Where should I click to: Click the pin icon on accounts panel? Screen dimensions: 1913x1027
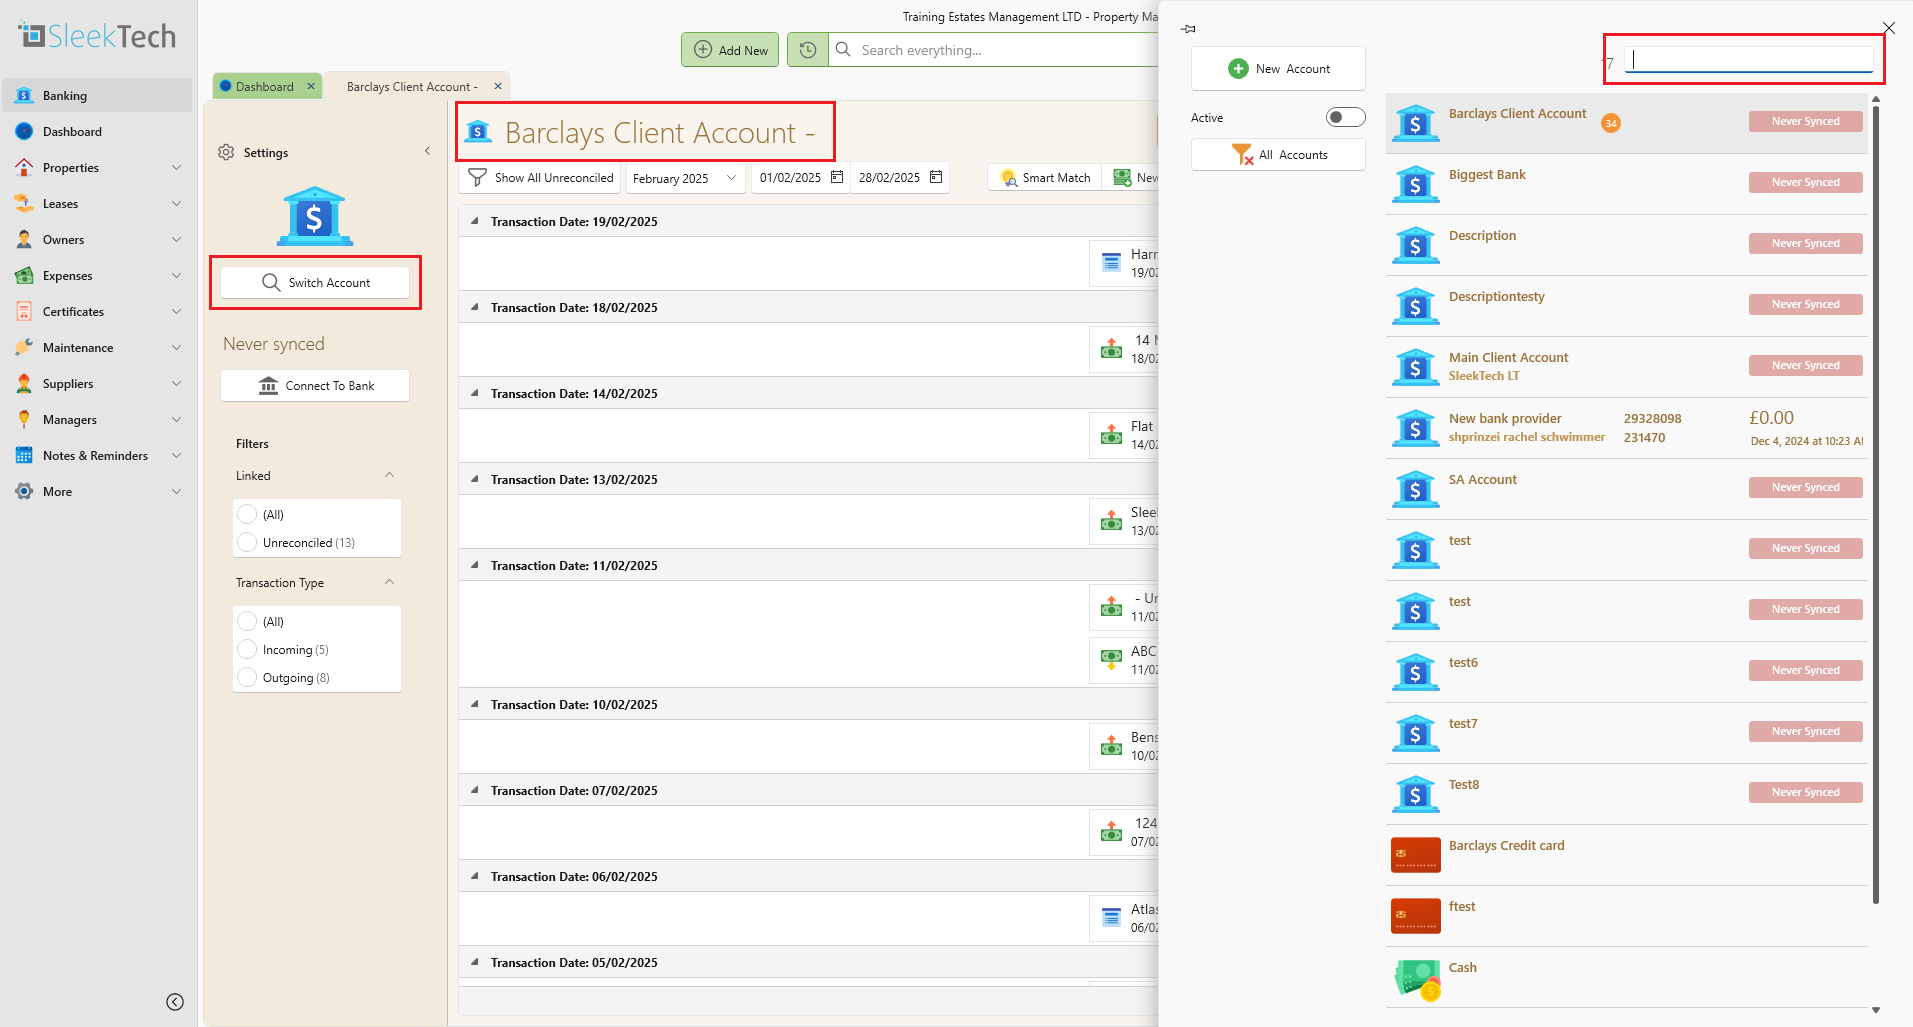pos(1188,29)
